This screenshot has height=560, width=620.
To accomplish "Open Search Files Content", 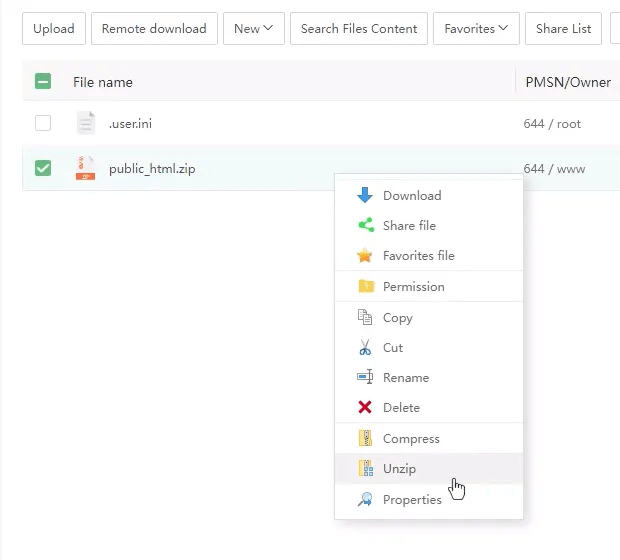I will coord(359,28).
